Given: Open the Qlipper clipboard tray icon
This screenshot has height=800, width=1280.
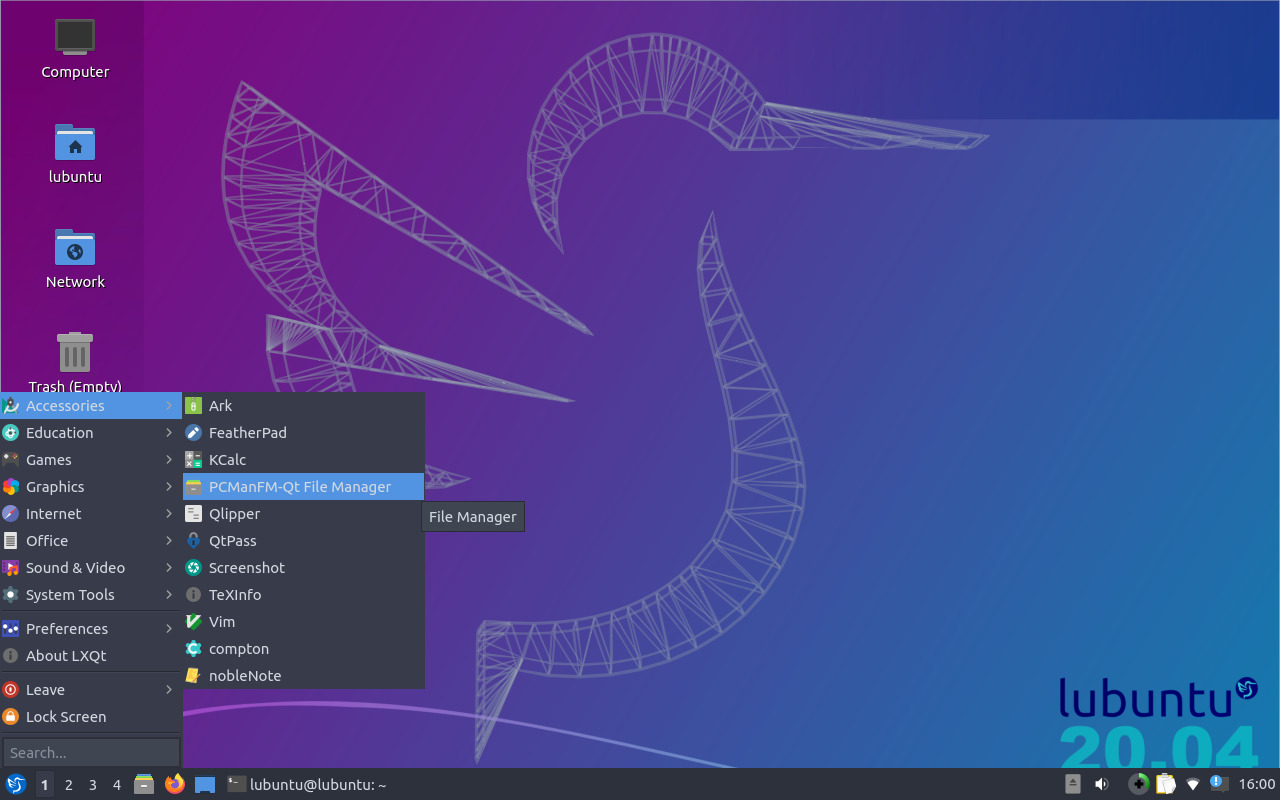Looking at the screenshot, I should tap(1166, 784).
